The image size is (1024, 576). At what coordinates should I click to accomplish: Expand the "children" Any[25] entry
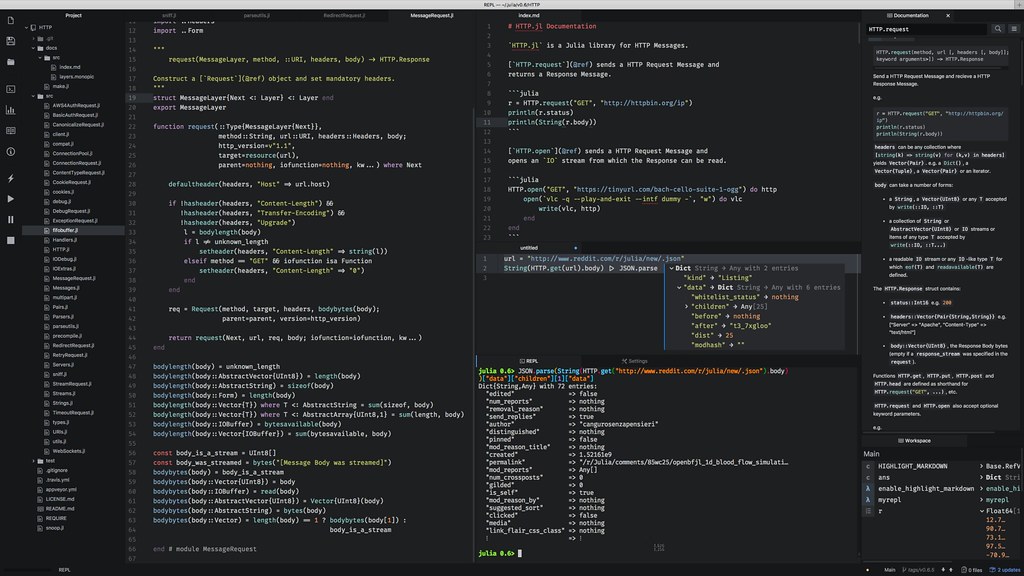[686, 306]
